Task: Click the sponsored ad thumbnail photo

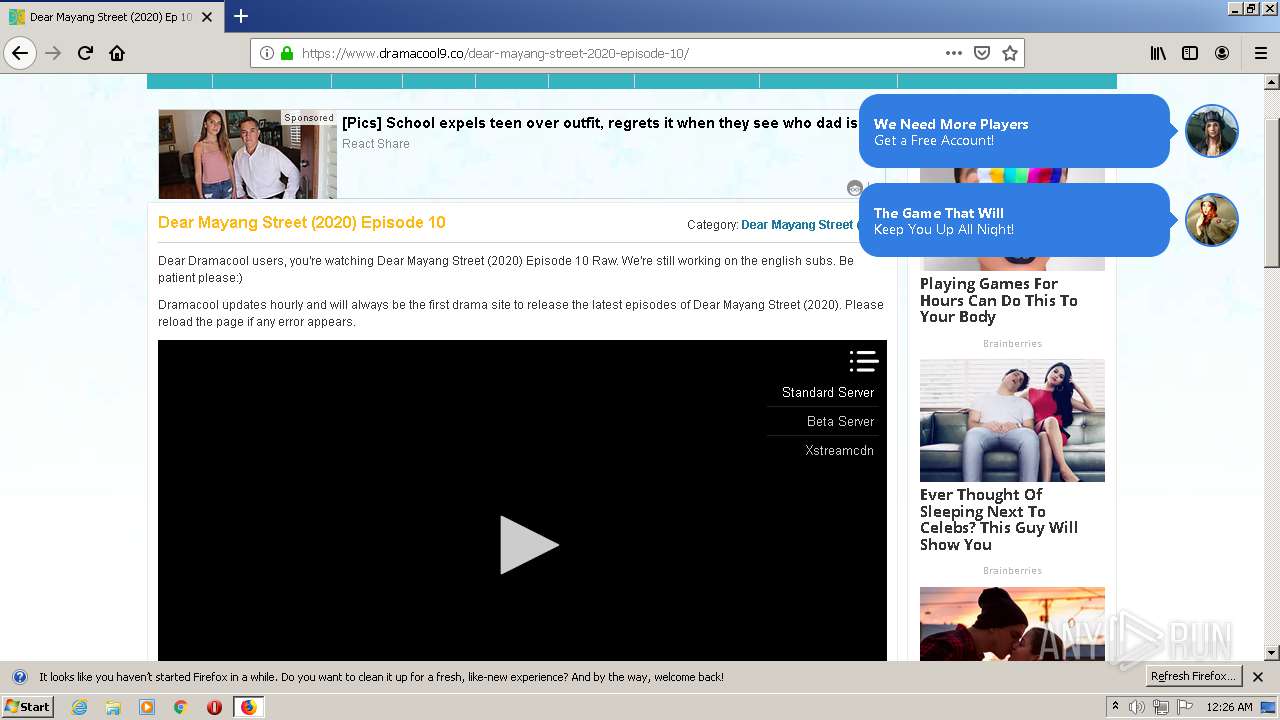Action: (248, 154)
